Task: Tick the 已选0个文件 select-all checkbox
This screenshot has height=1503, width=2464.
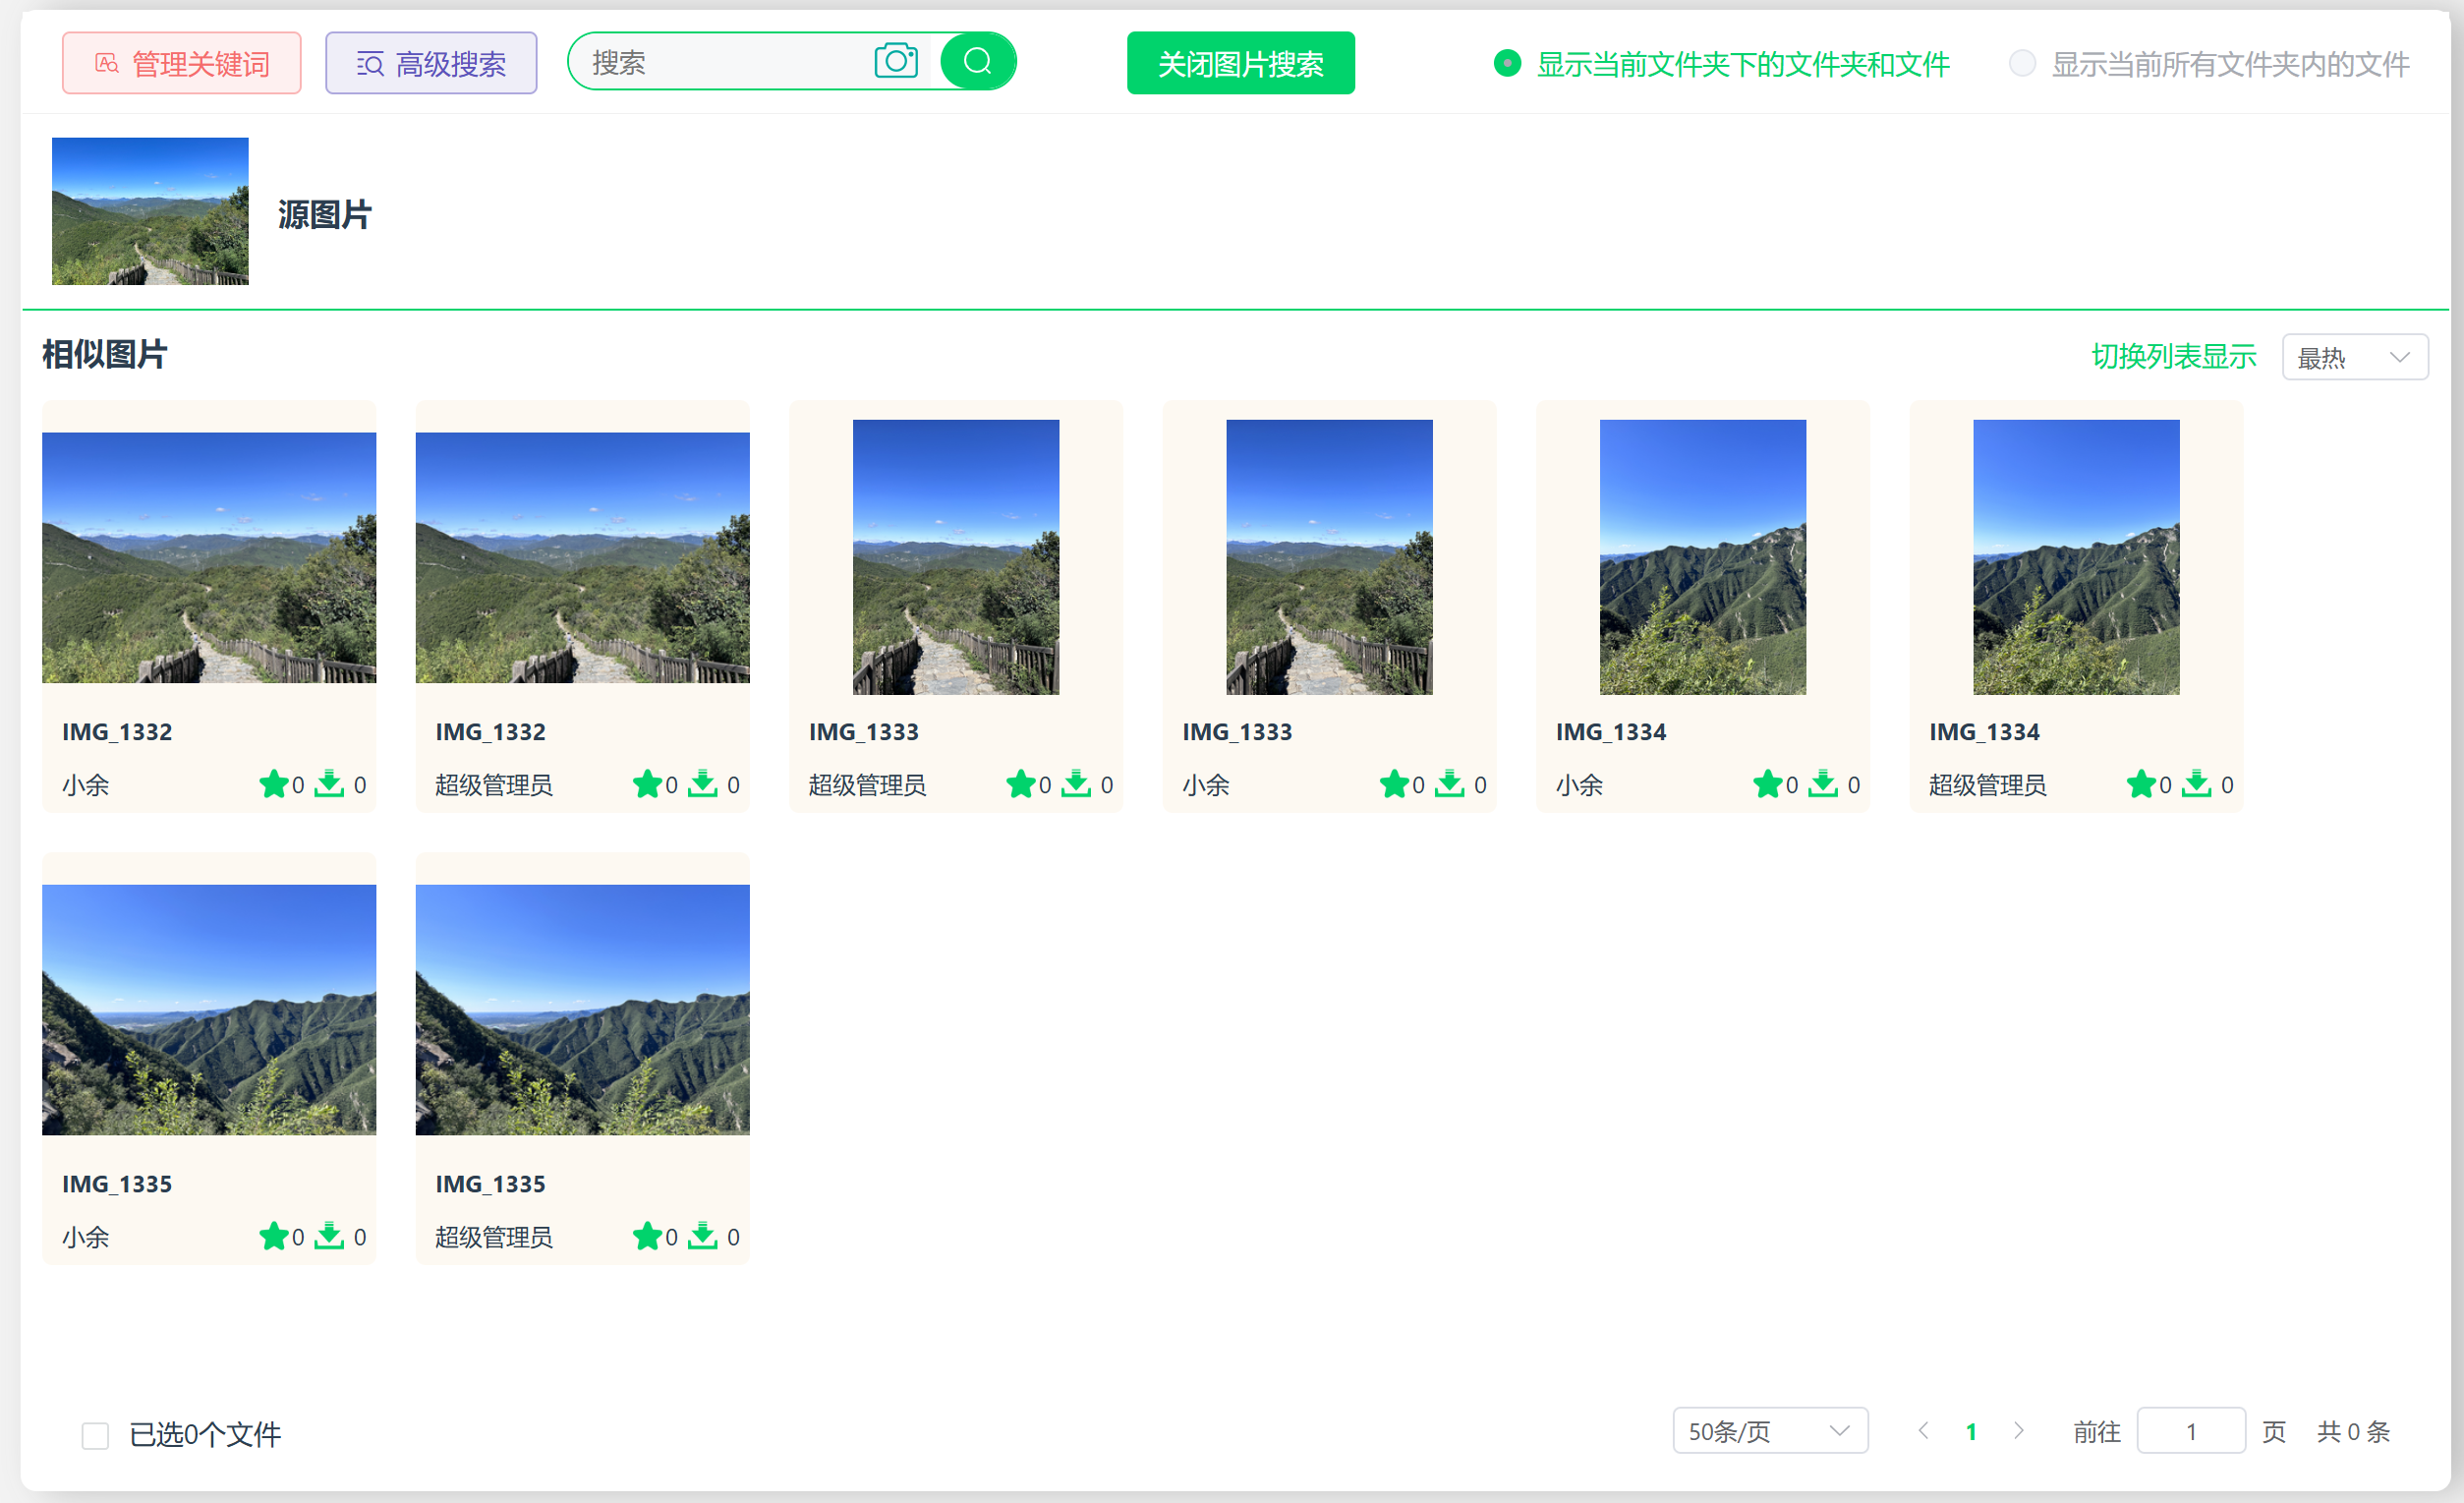Action: point(95,1436)
